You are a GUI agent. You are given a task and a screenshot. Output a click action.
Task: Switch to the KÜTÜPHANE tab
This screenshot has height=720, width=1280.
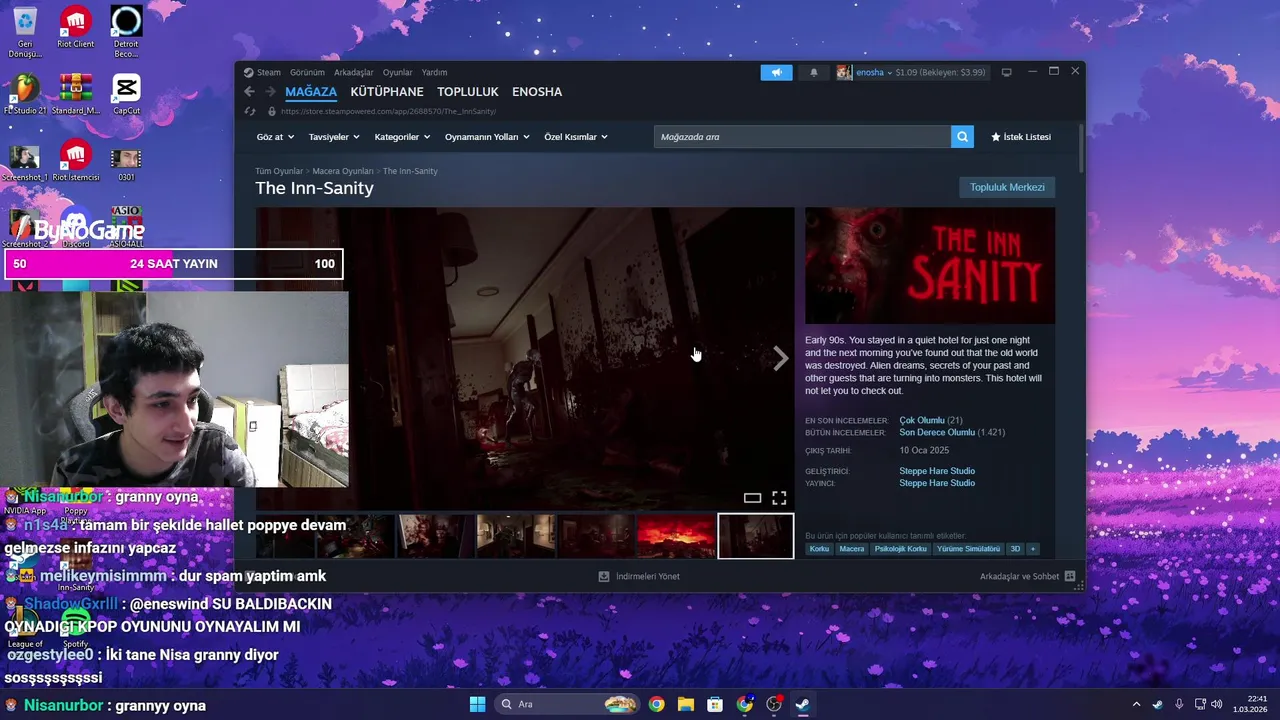click(x=387, y=91)
